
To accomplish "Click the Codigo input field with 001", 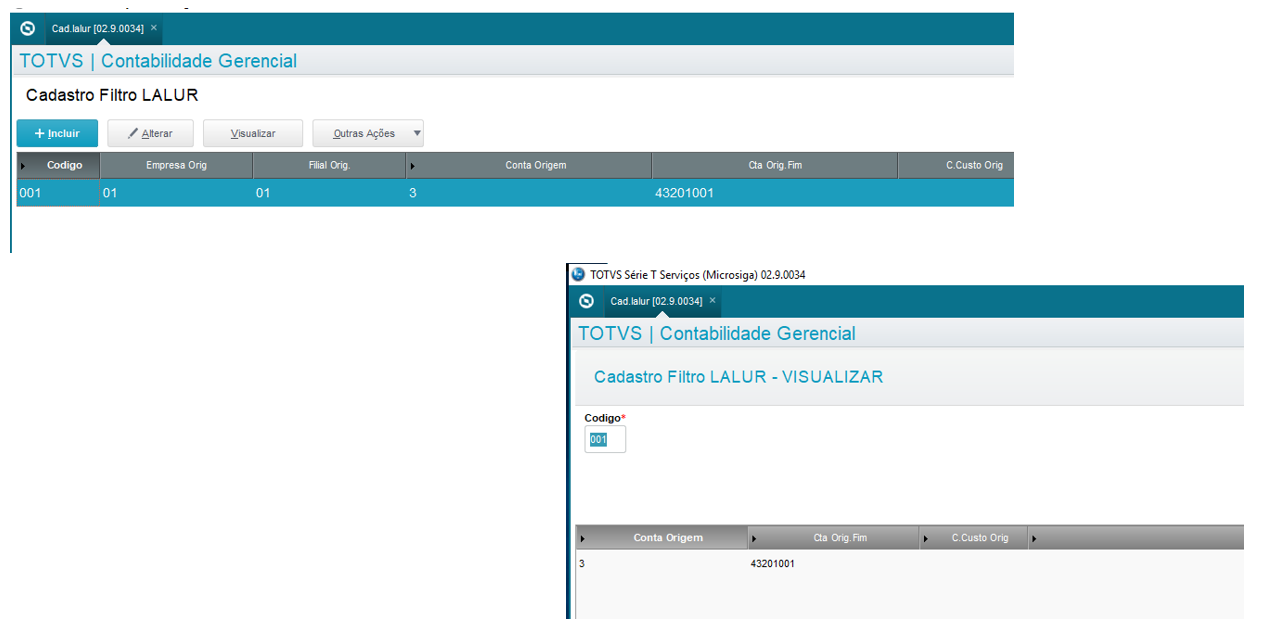I will (605, 439).
